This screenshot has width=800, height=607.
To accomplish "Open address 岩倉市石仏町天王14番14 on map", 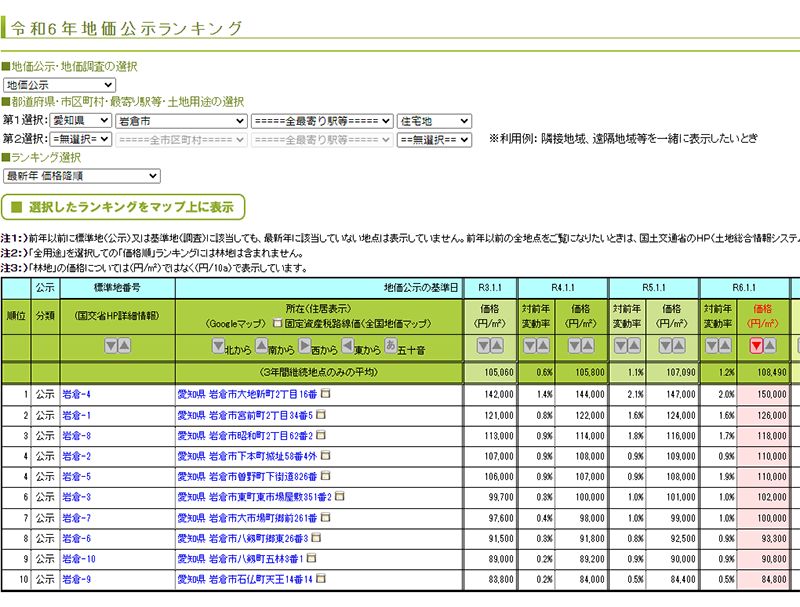I will coord(245,579).
